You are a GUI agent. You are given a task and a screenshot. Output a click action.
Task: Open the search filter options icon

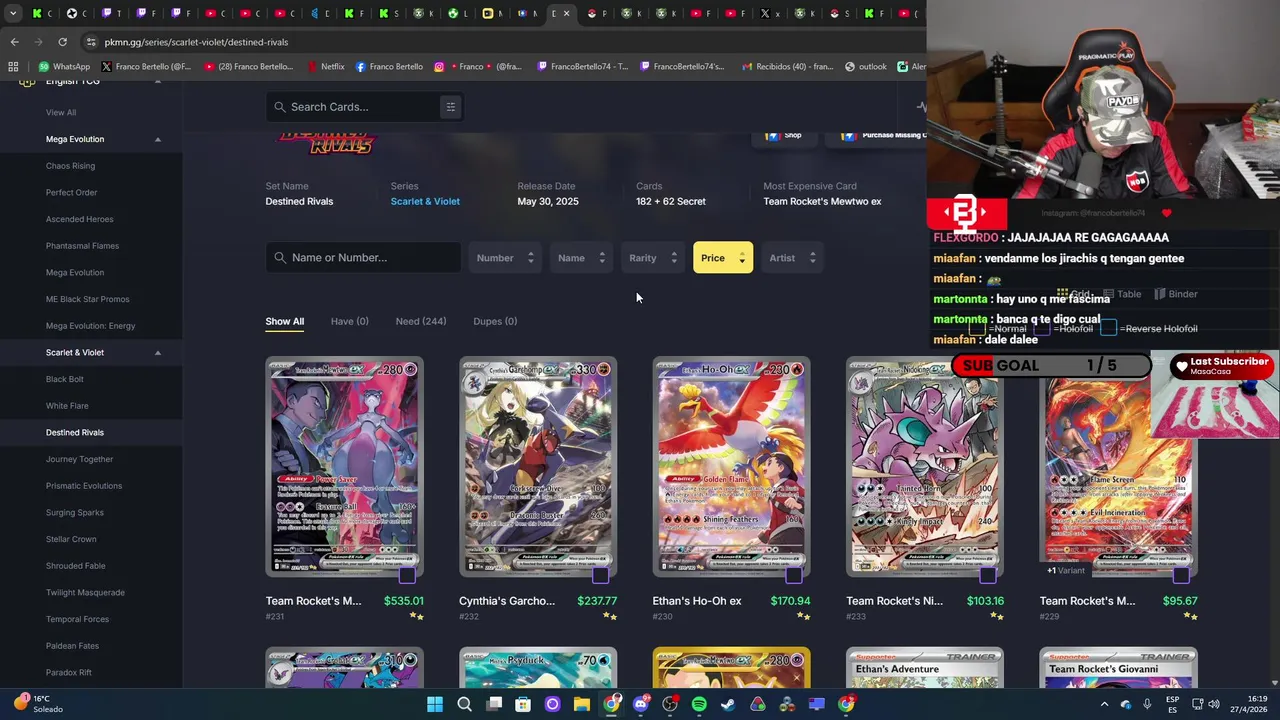450,107
